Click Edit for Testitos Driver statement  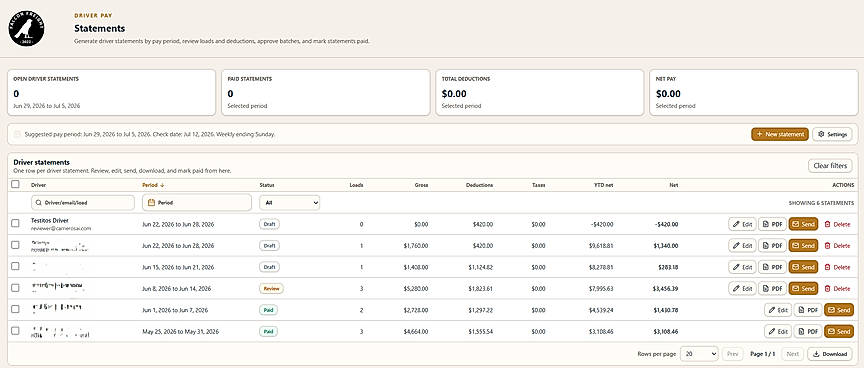pyautogui.click(x=742, y=224)
